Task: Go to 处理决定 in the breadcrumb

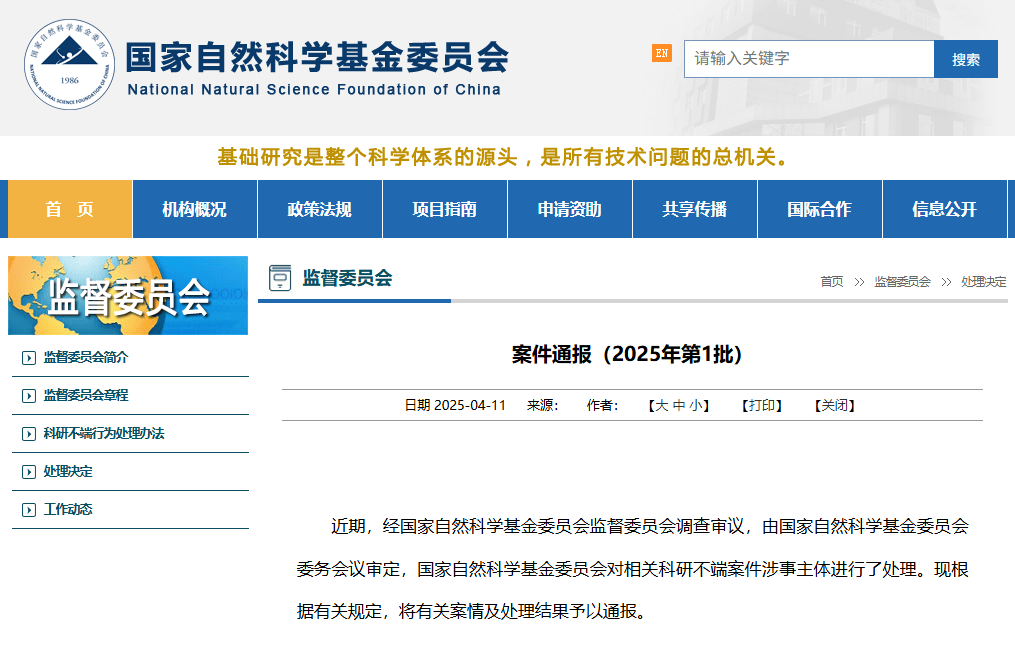Action: pyautogui.click(x=984, y=282)
